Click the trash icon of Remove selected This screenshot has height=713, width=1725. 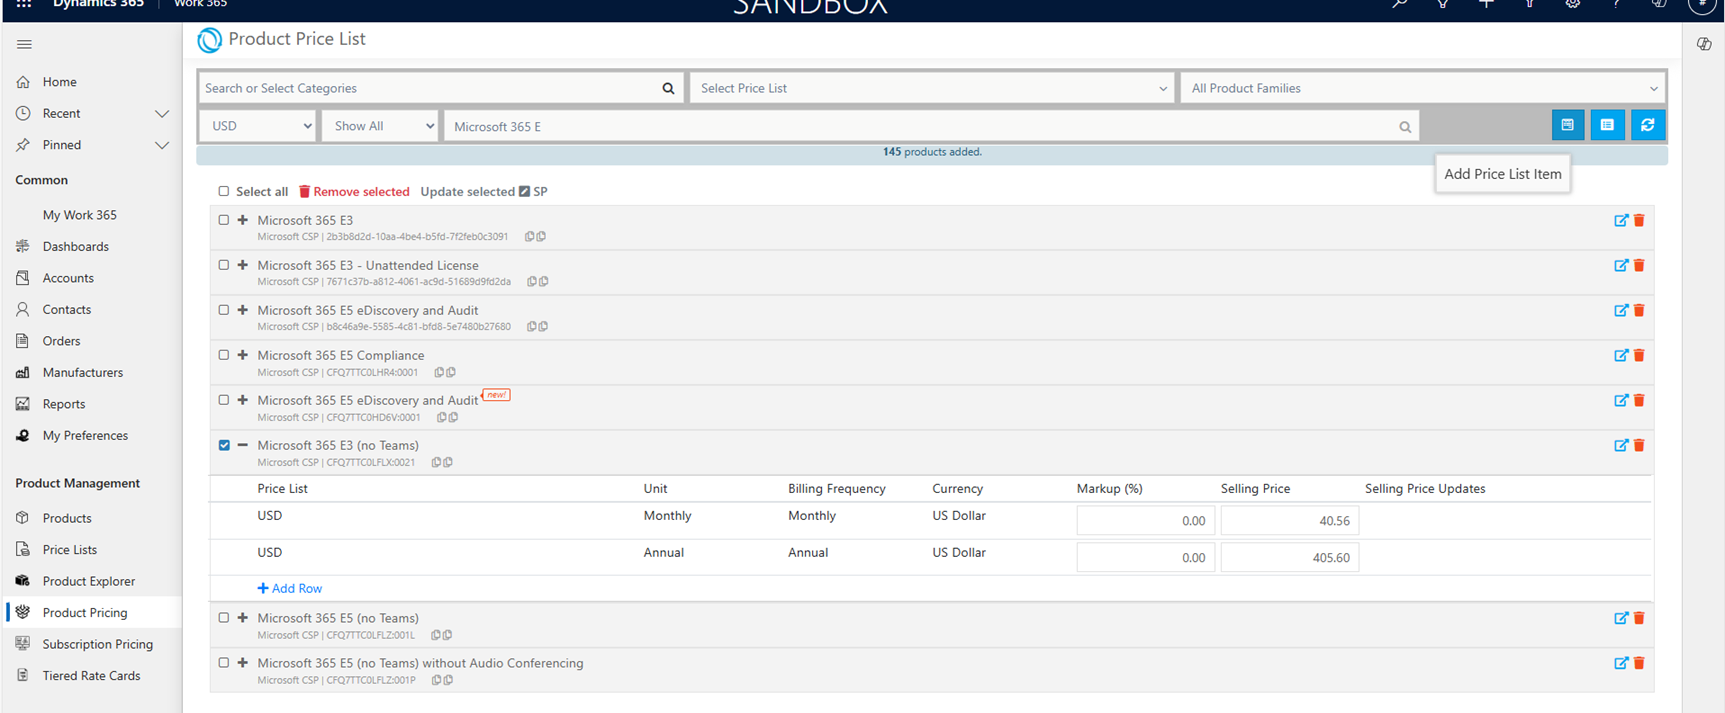click(x=304, y=191)
